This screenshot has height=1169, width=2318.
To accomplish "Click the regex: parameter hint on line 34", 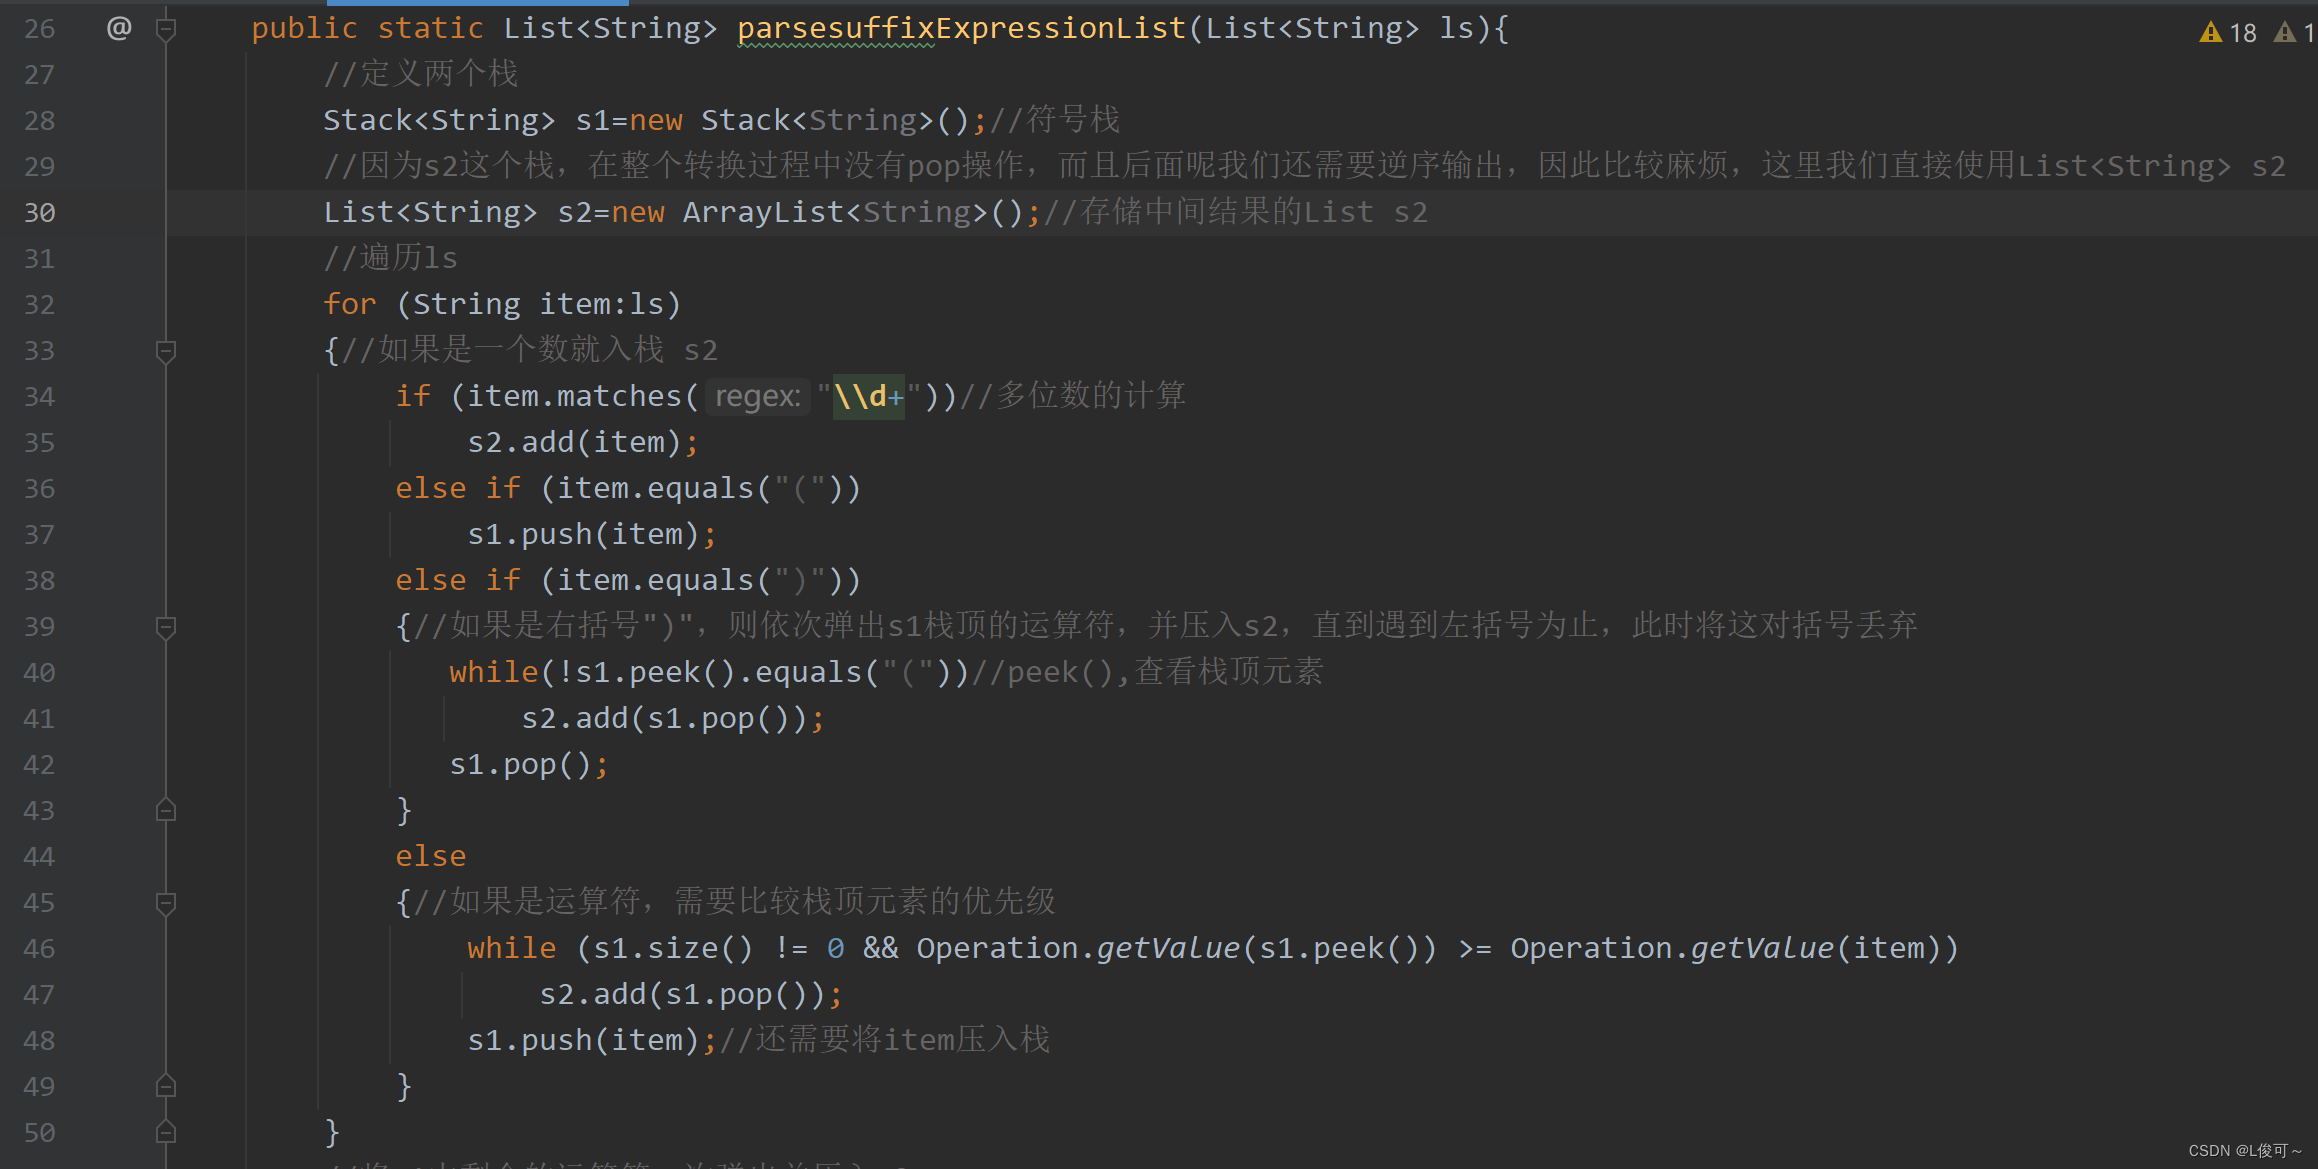I will 758,397.
